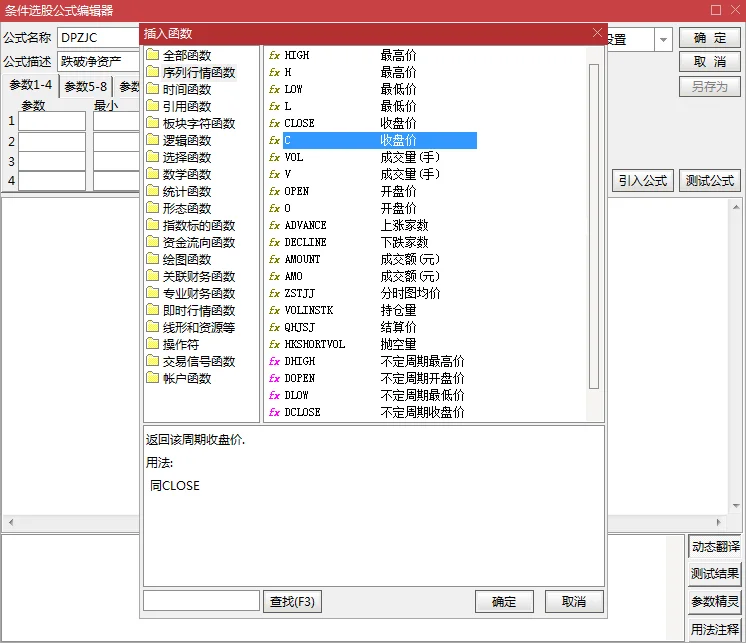The height and width of the screenshot is (643, 746).
Task: Select the 绘图函数 folder icon
Action: coord(152,259)
